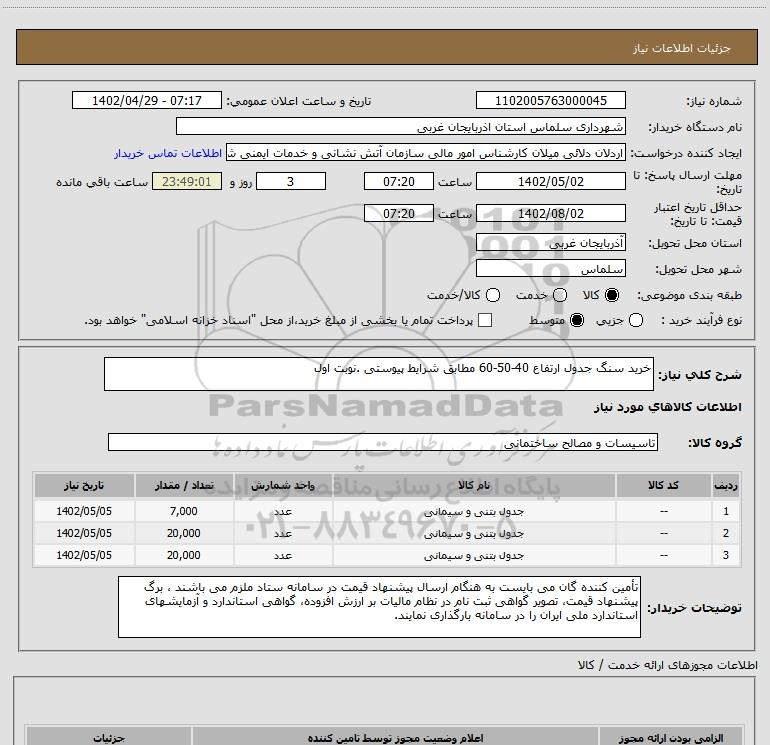Click the countdown timer 23:49:01
Viewport: 770px width, 745px height.
[187, 181]
